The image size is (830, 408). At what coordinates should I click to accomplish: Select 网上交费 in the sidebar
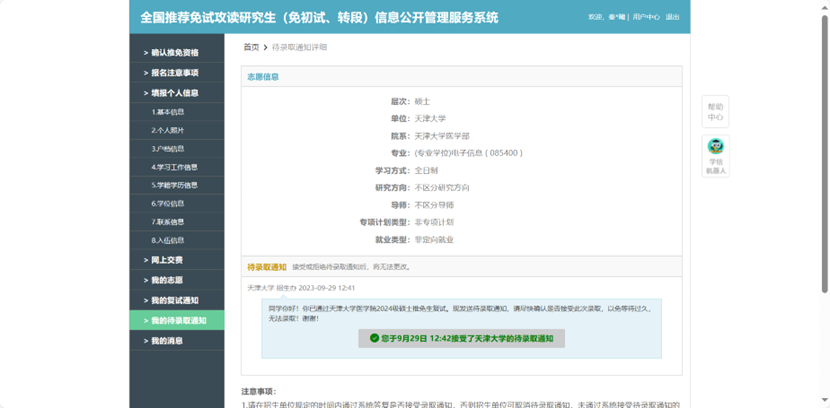[x=167, y=260]
